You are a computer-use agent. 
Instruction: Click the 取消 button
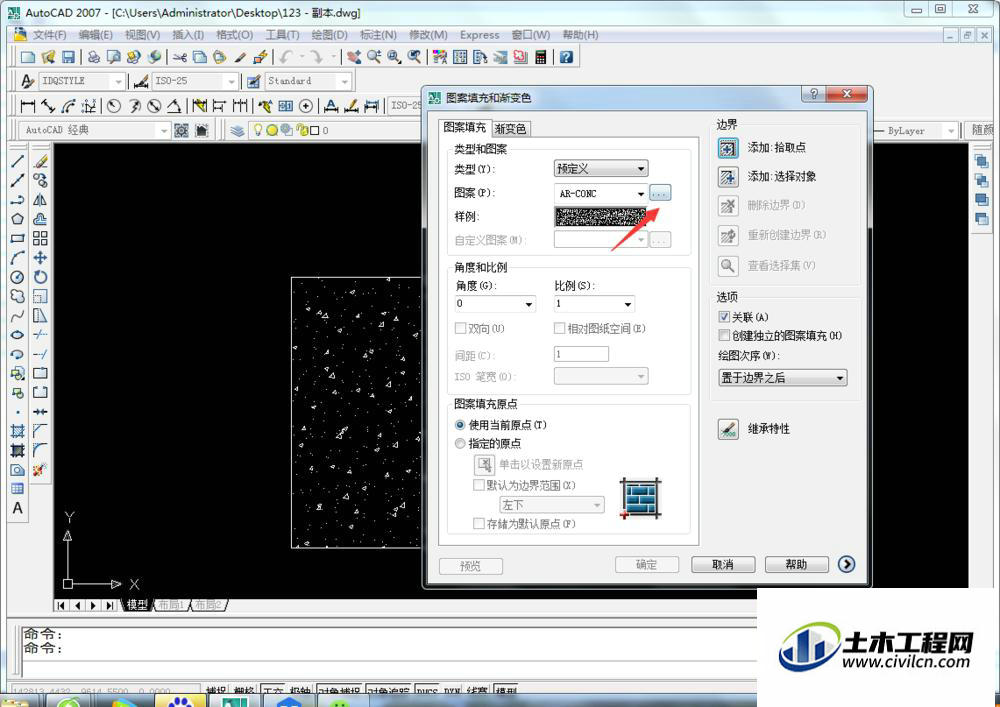coord(723,565)
